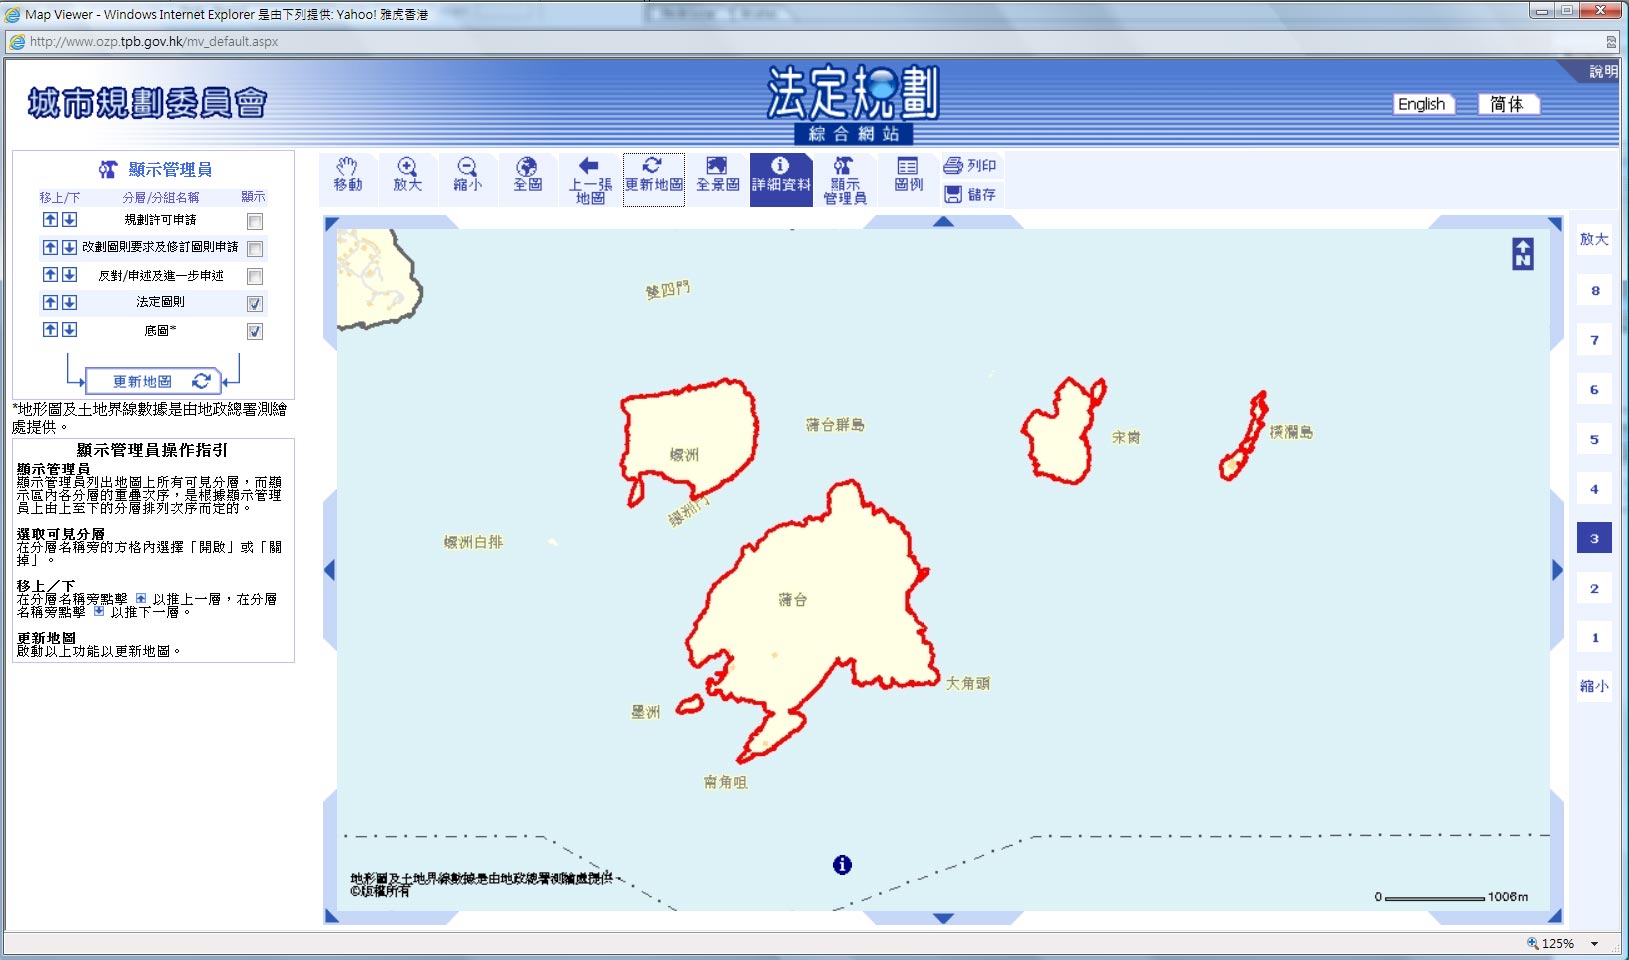Go back using the 上一張地圖 icon
The image size is (1629, 960).
coord(586,176)
